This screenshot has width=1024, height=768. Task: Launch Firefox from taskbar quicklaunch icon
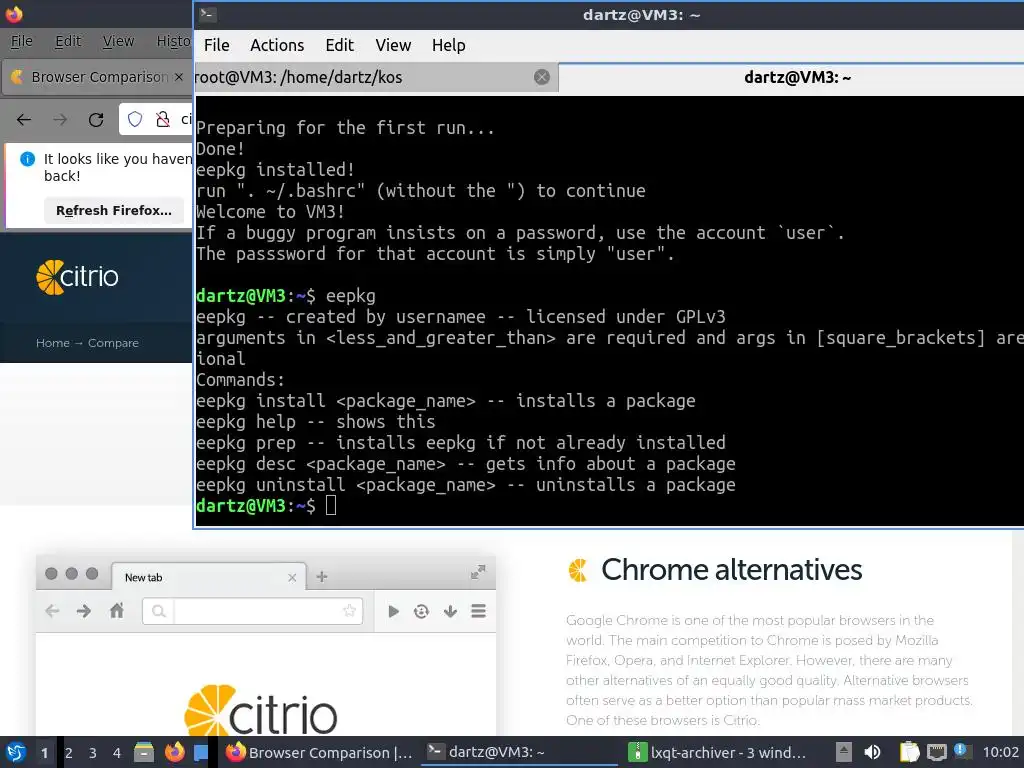(x=174, y=752)
